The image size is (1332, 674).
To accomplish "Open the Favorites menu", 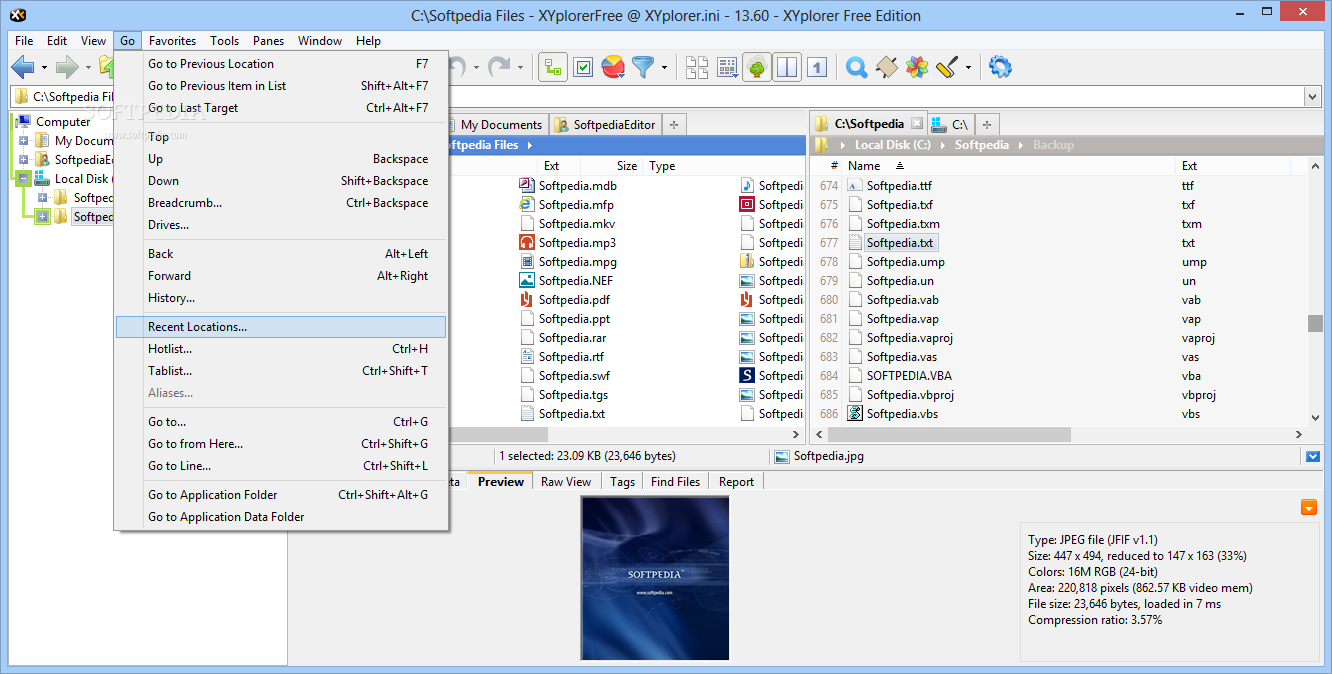I will (x=172, y=41).
